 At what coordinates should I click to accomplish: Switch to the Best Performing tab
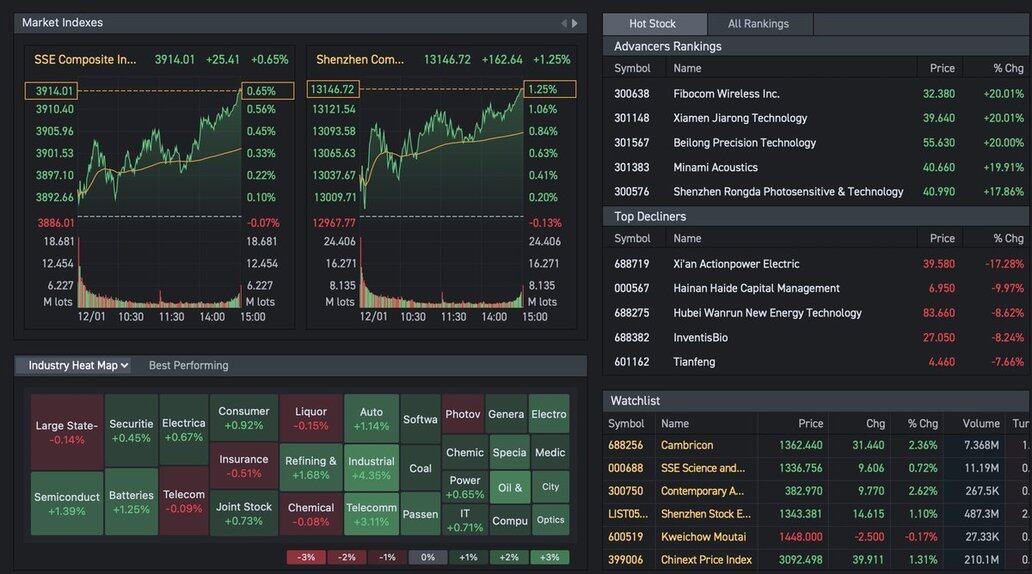tap(188, 366)
